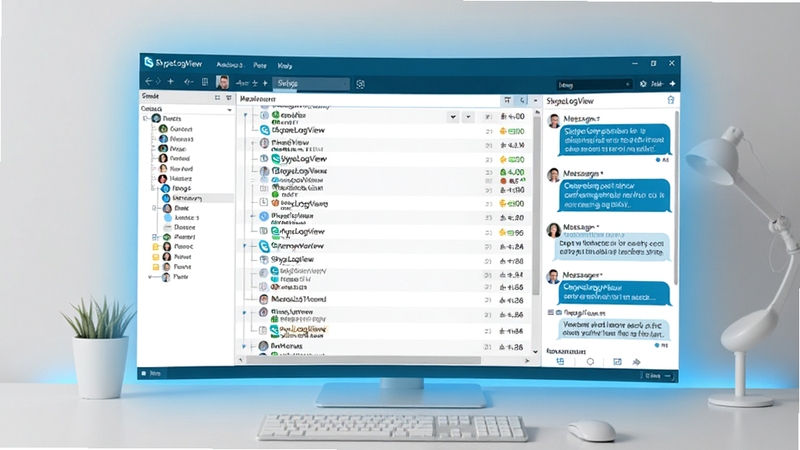This screenshot has width=800, height=450.
Task: Click the right arrow of the horizontal scrollbar
Action: click(527, 360)
